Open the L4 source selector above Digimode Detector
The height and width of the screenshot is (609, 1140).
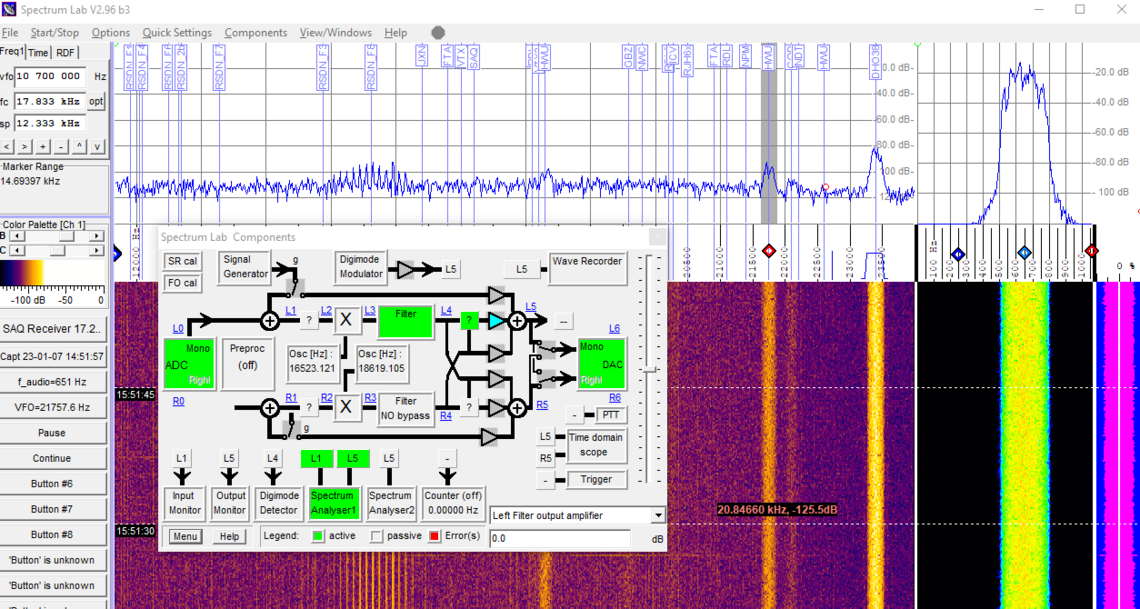tap(273, 458)
